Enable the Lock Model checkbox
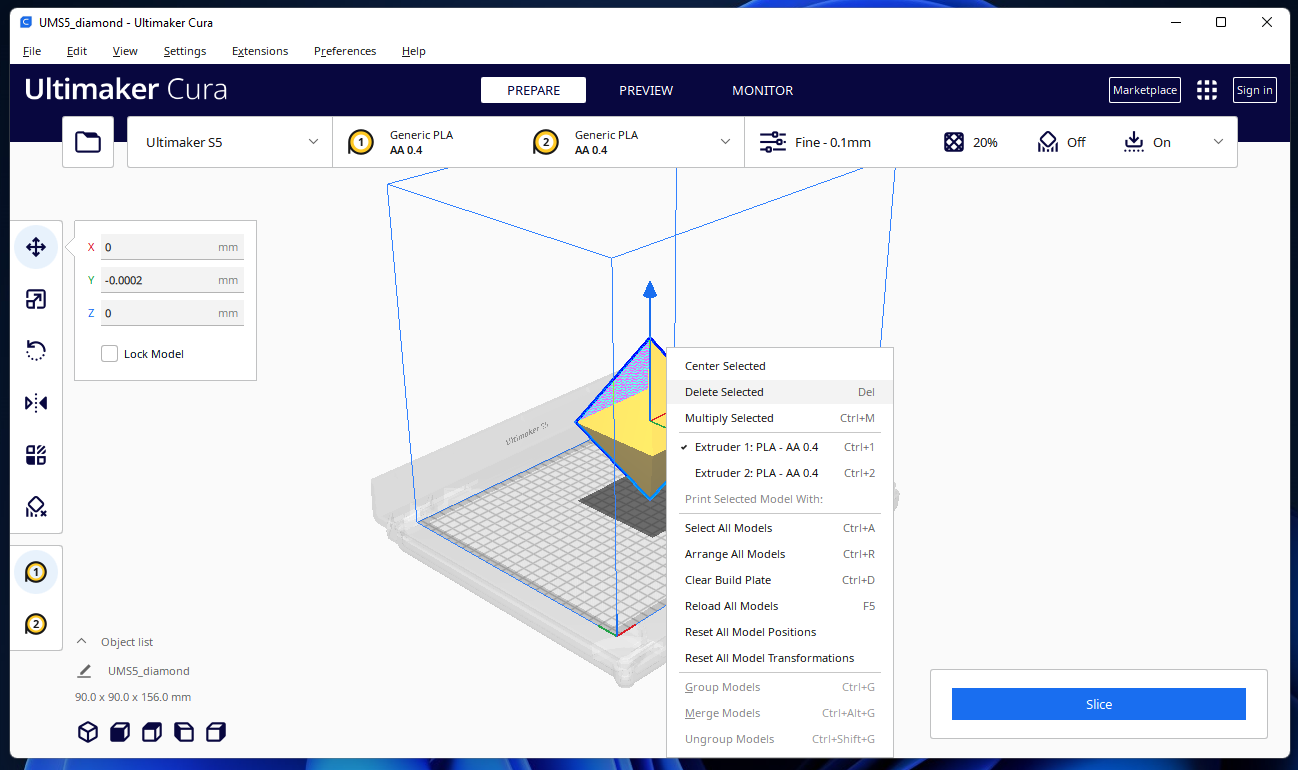The image size is (1298, 770). (110, 354)
